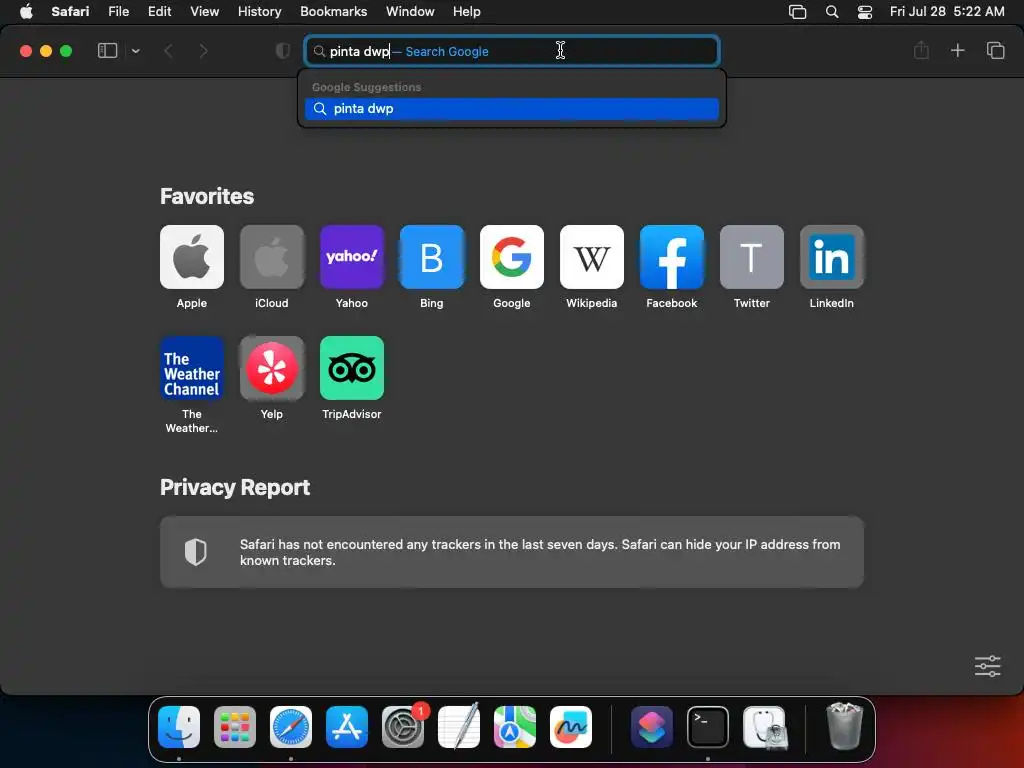Open the Bookmarks menu
The width and height of the screenshot is (1024, 768).
334,12
